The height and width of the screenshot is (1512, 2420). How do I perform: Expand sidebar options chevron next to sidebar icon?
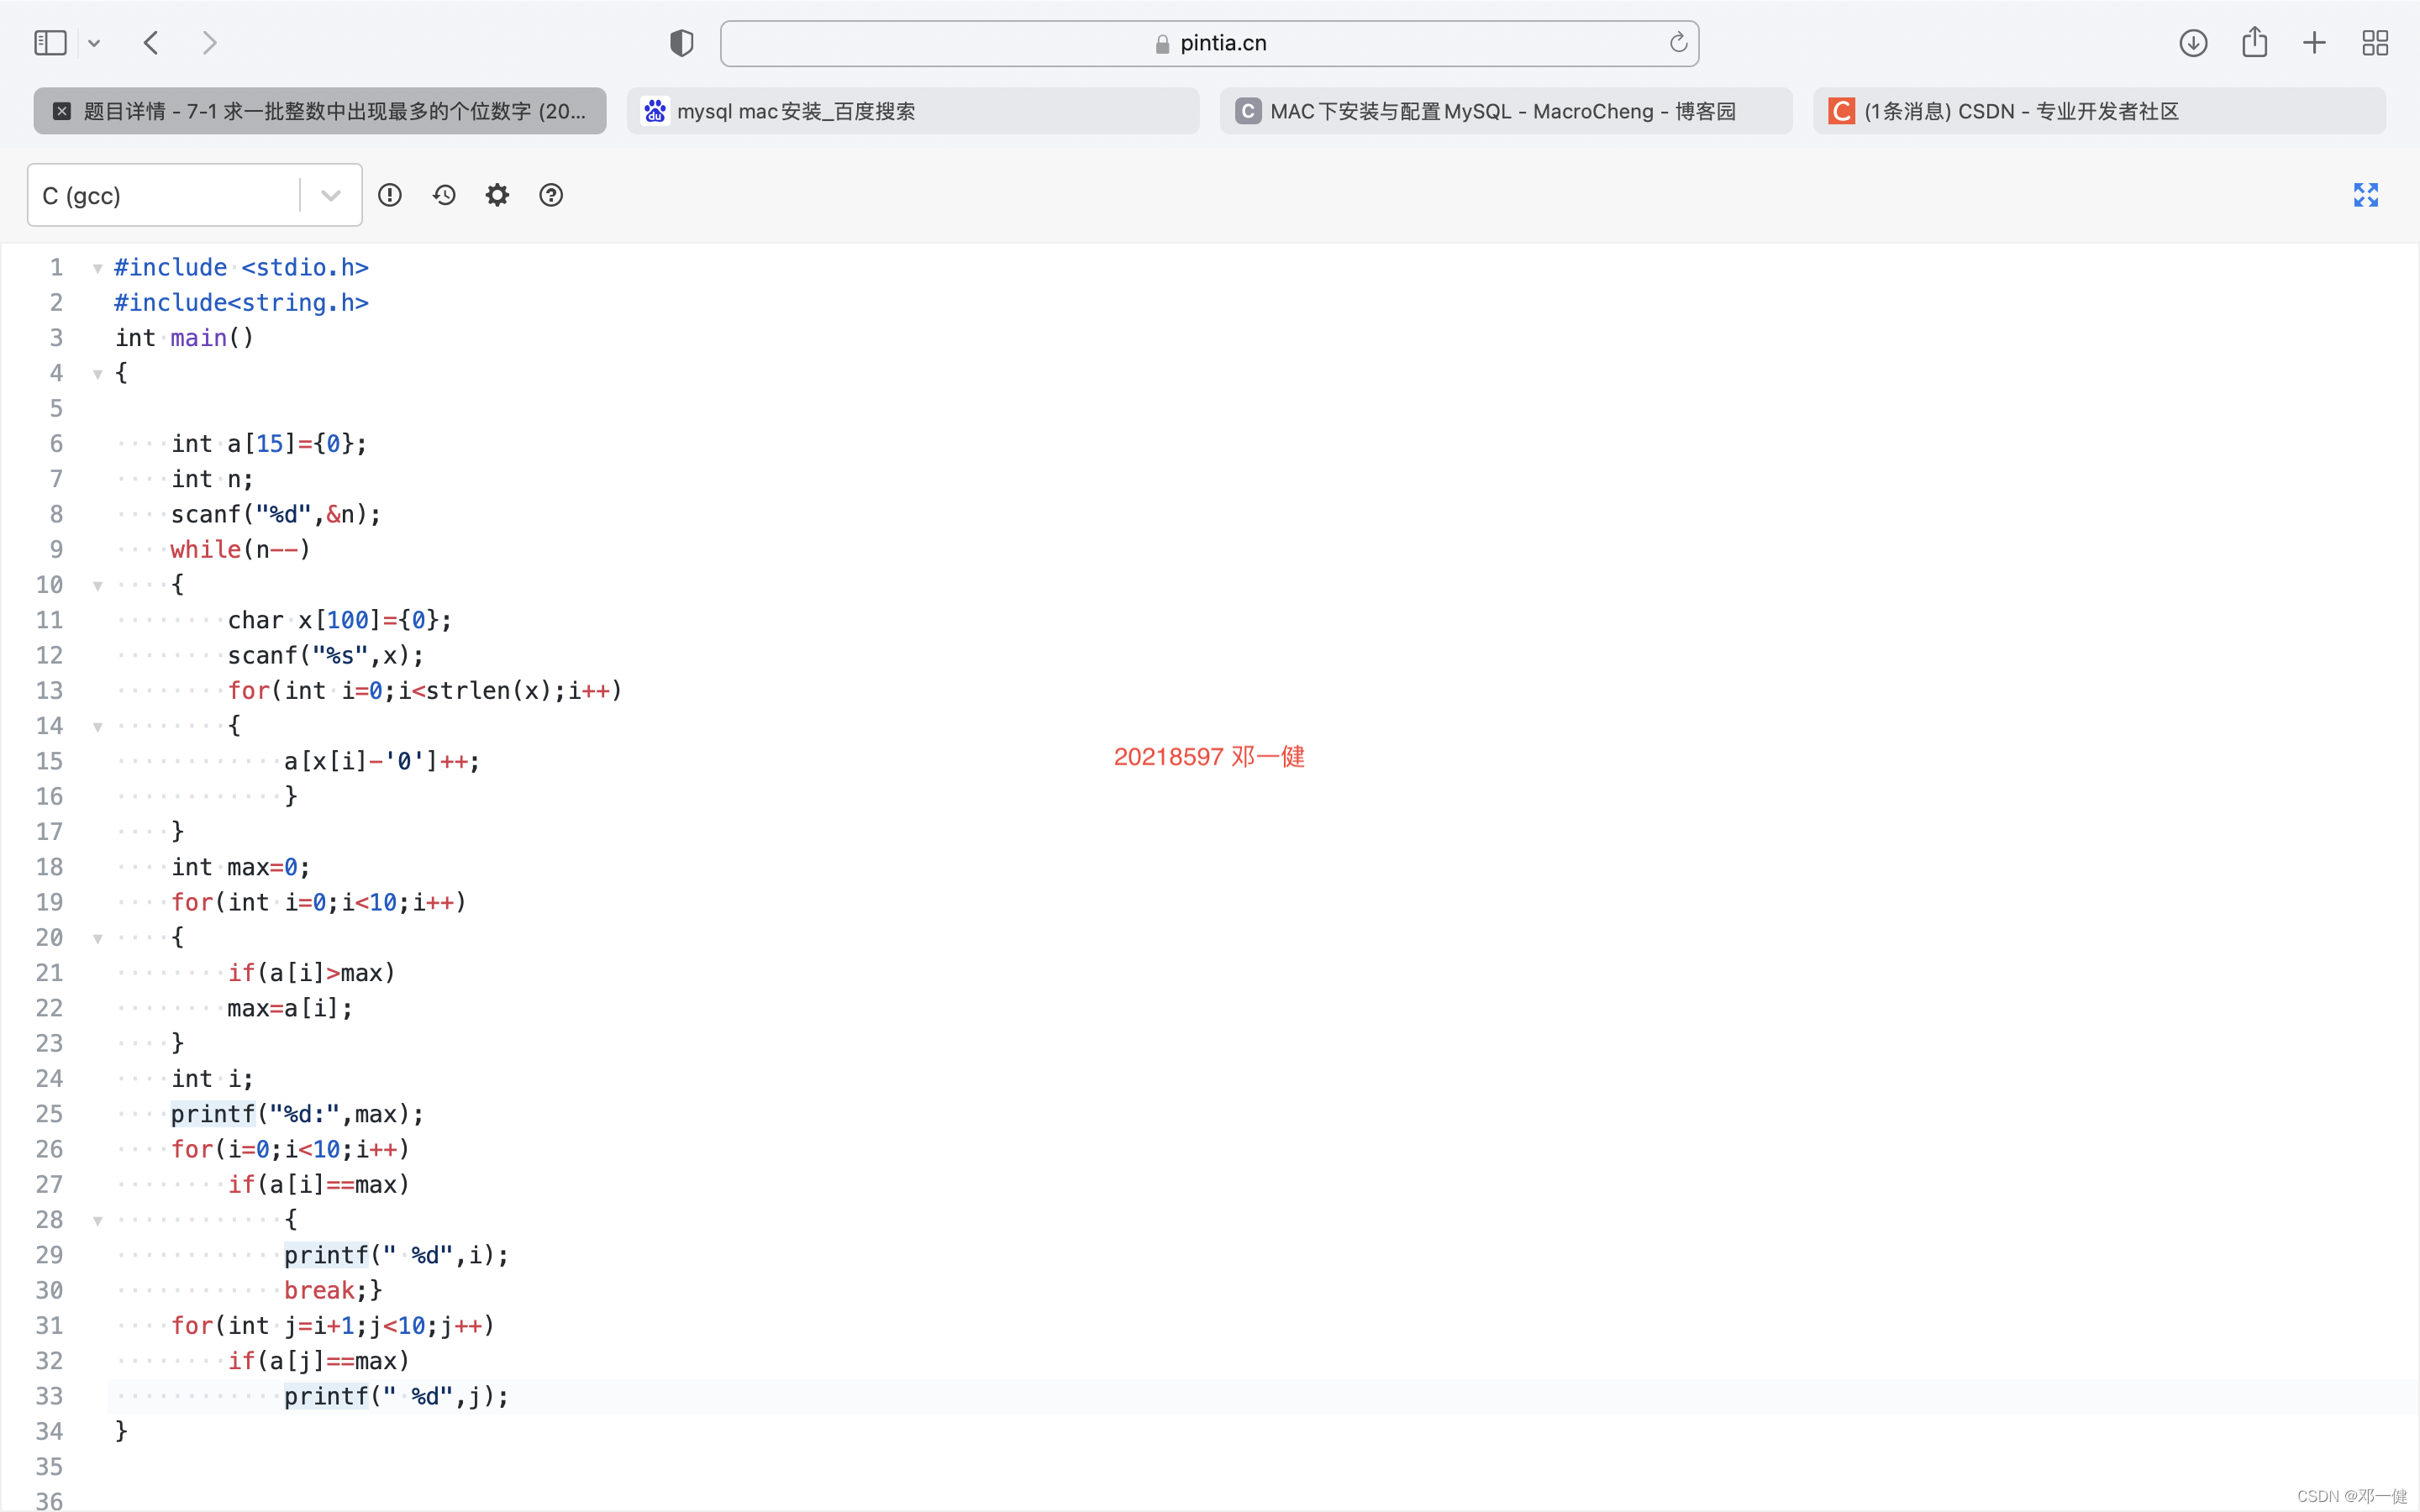[94, 43]
